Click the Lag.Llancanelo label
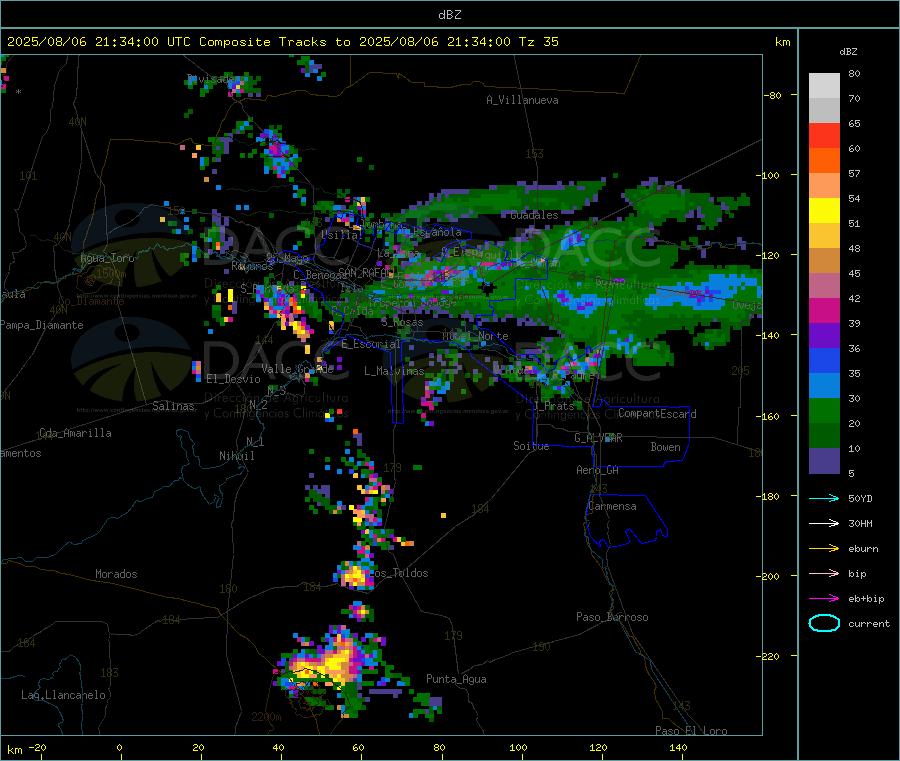900x761 pixels. 63,695
